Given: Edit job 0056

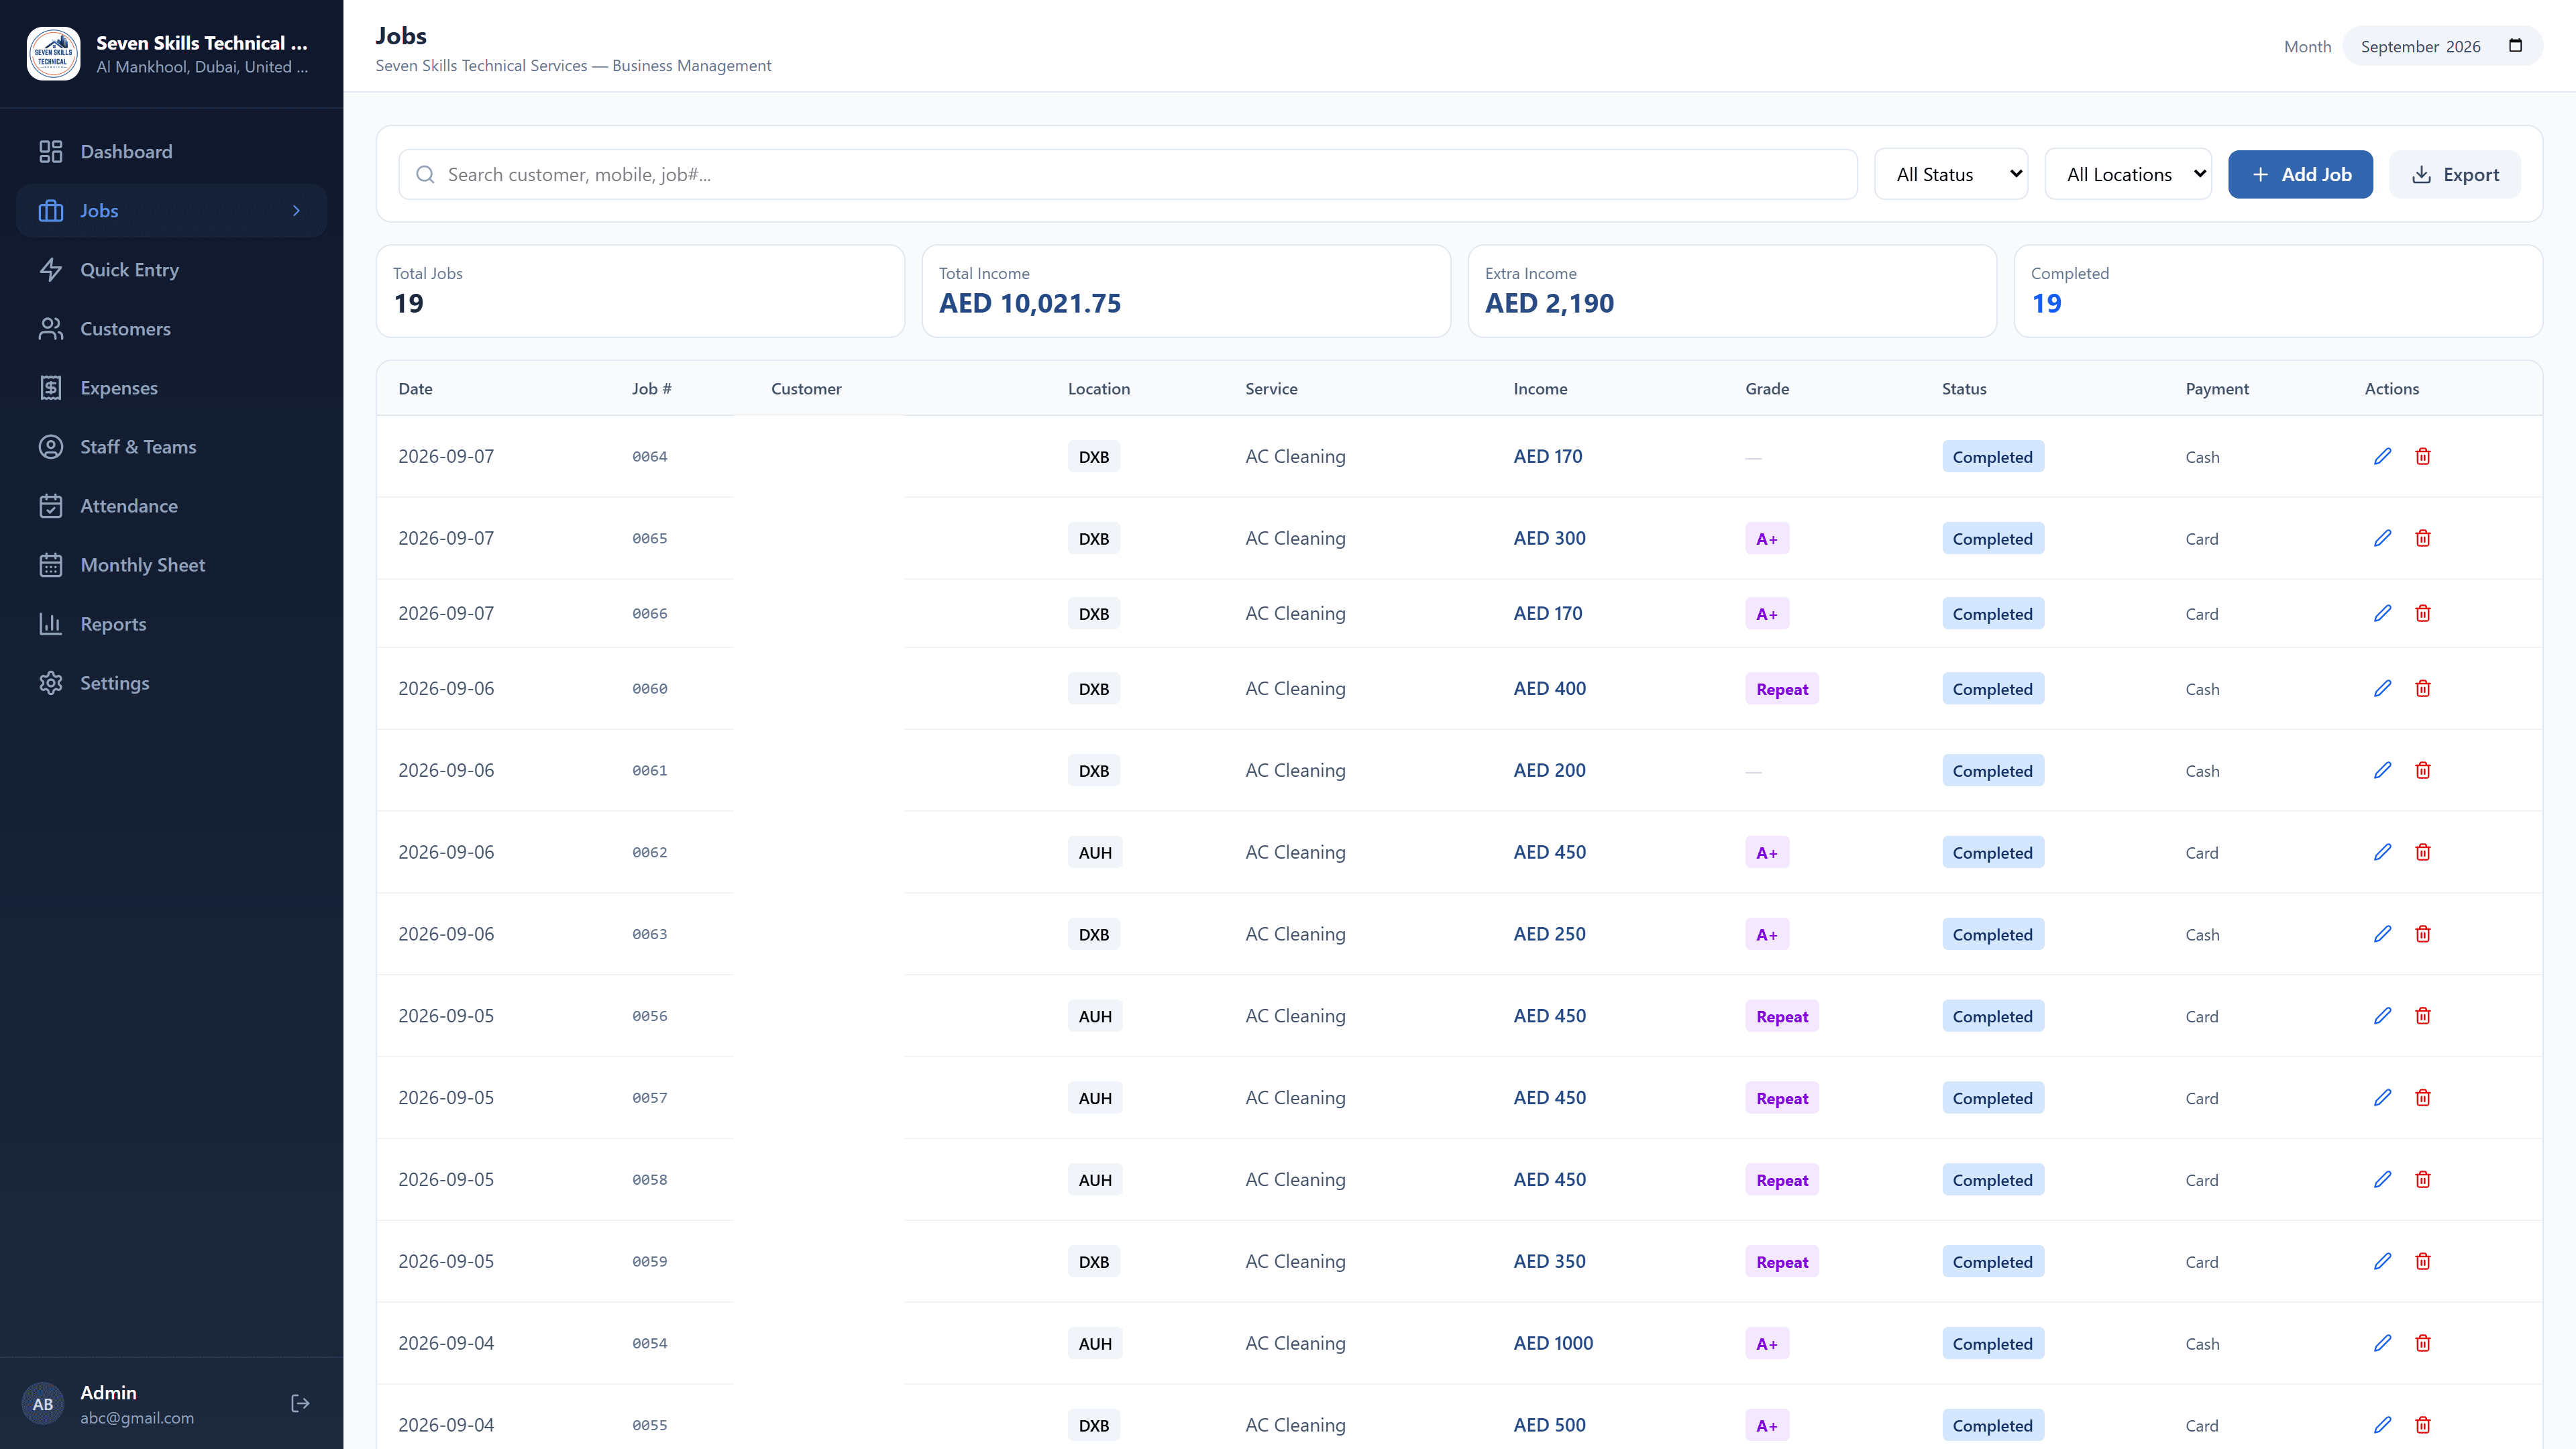Looking at the screenshot, I should click(x=2383, y=1016).
